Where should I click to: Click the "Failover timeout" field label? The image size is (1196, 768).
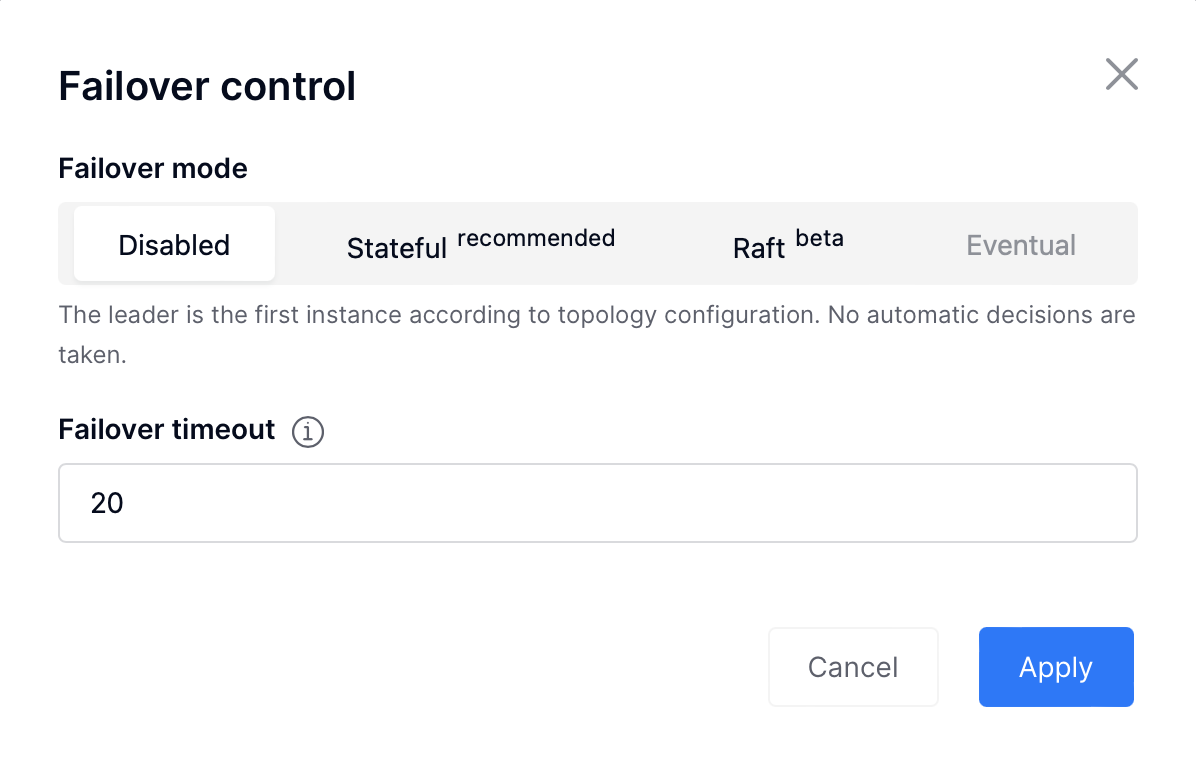[166, 429]
